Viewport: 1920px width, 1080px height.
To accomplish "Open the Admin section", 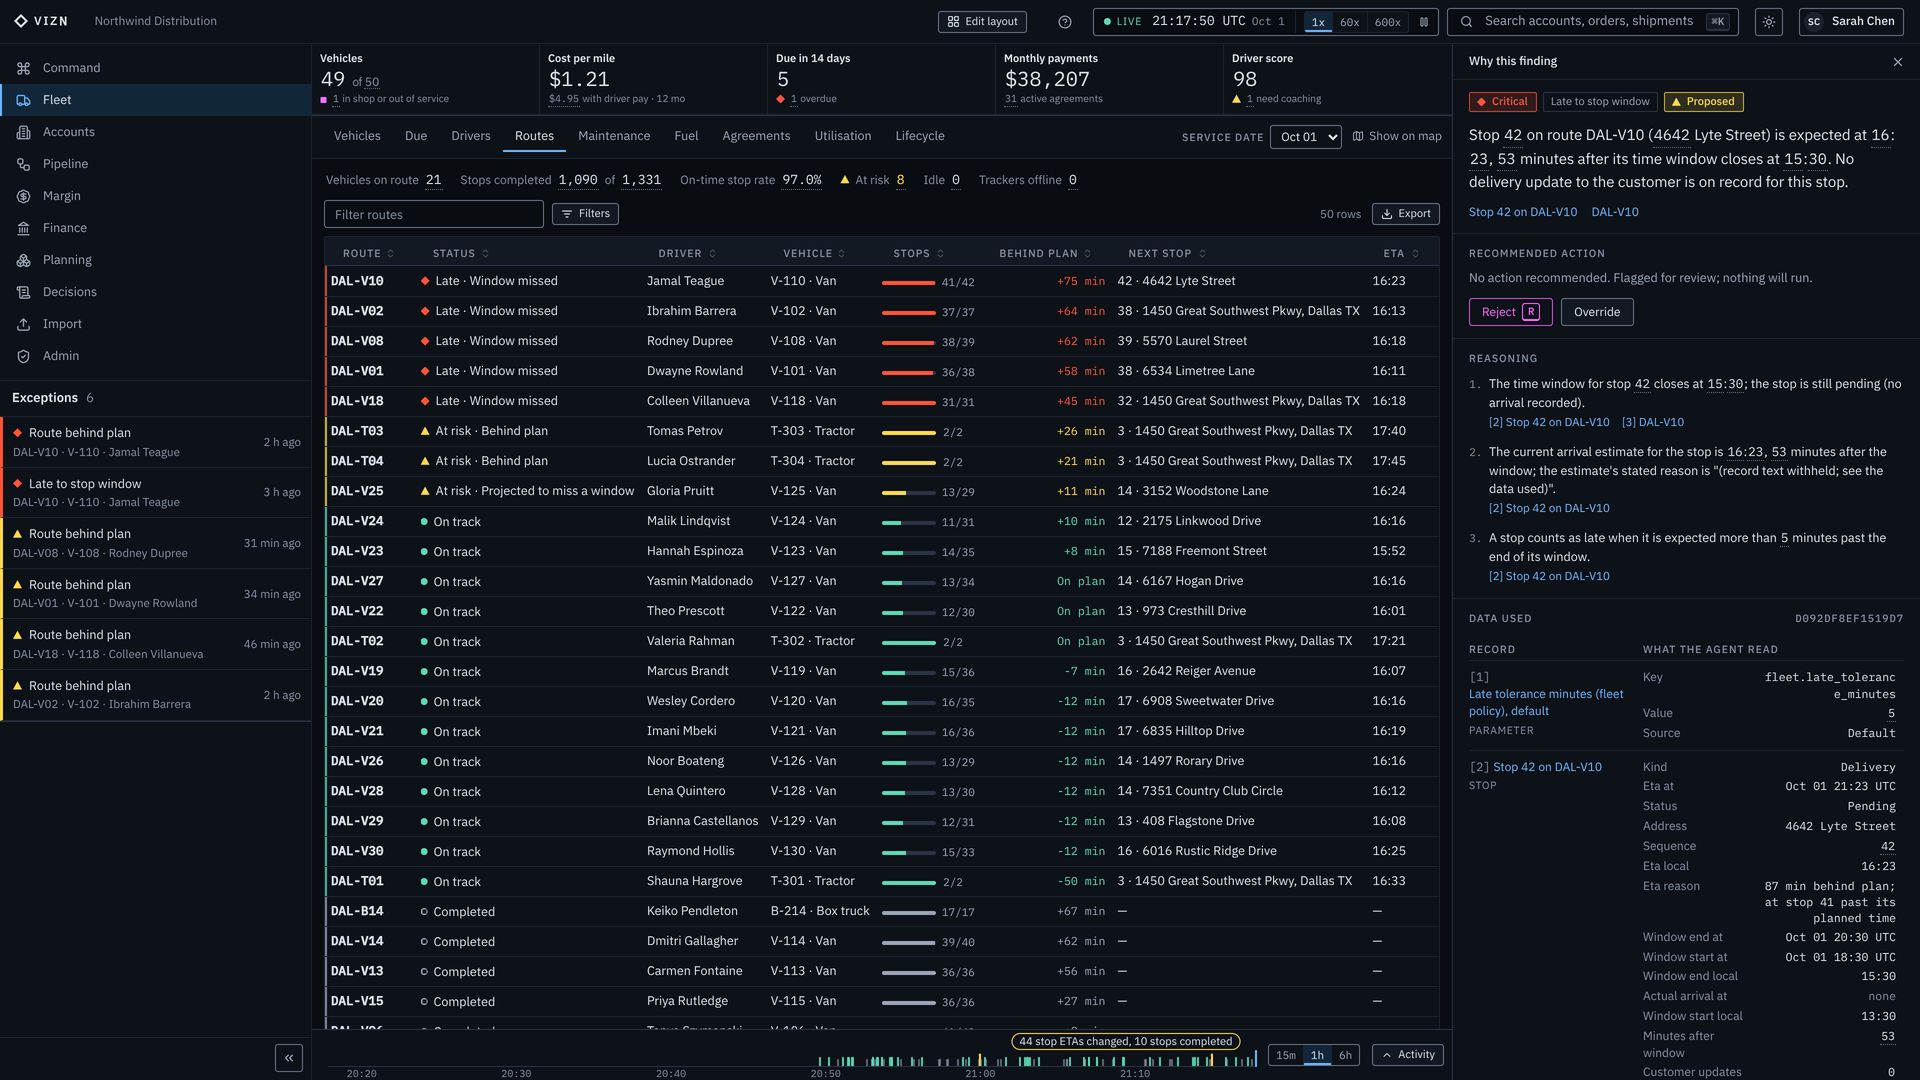I will point(155,356).
